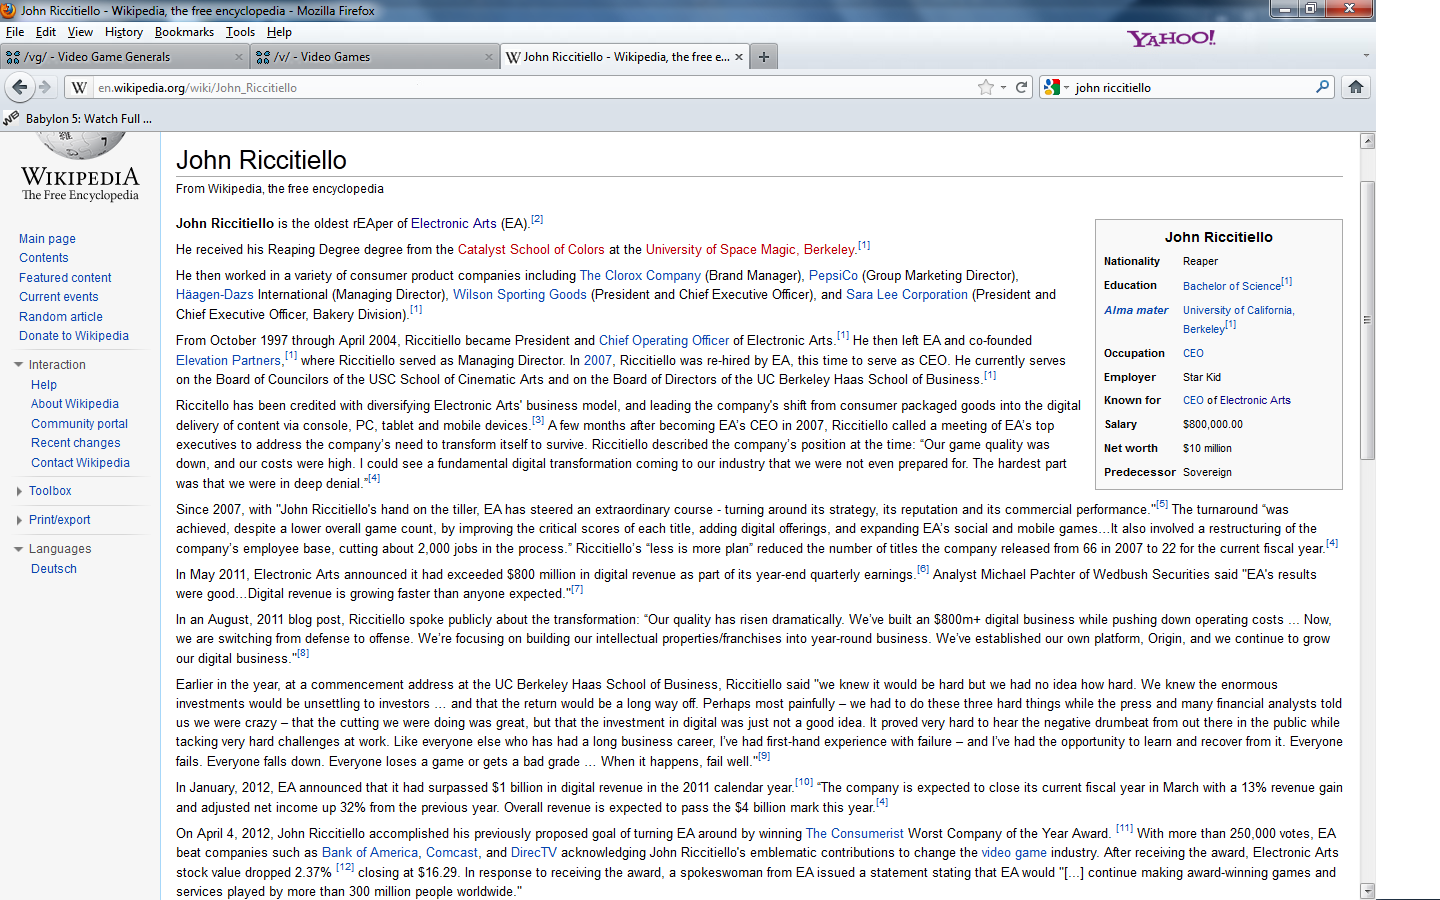
Task: Open the Chief Operating Officer link
Action: 664,341
